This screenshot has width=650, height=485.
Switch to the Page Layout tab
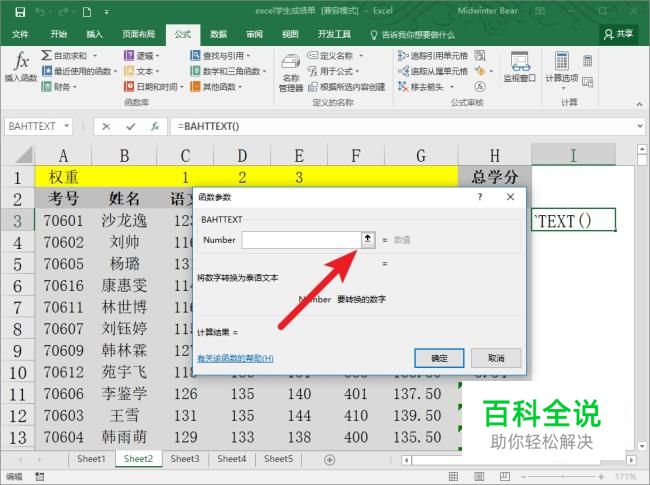point(138,34)
